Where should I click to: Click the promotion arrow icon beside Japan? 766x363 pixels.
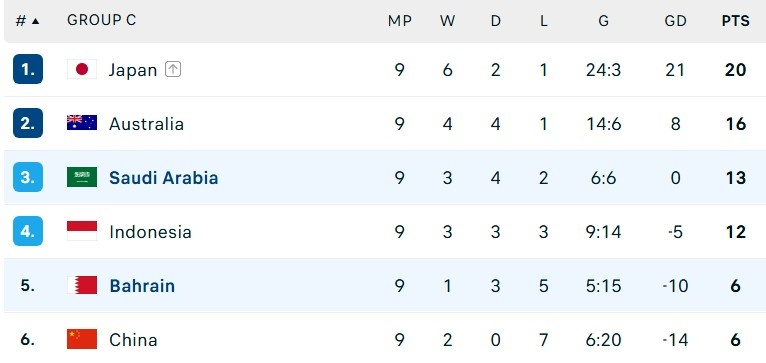click(173, 69)
